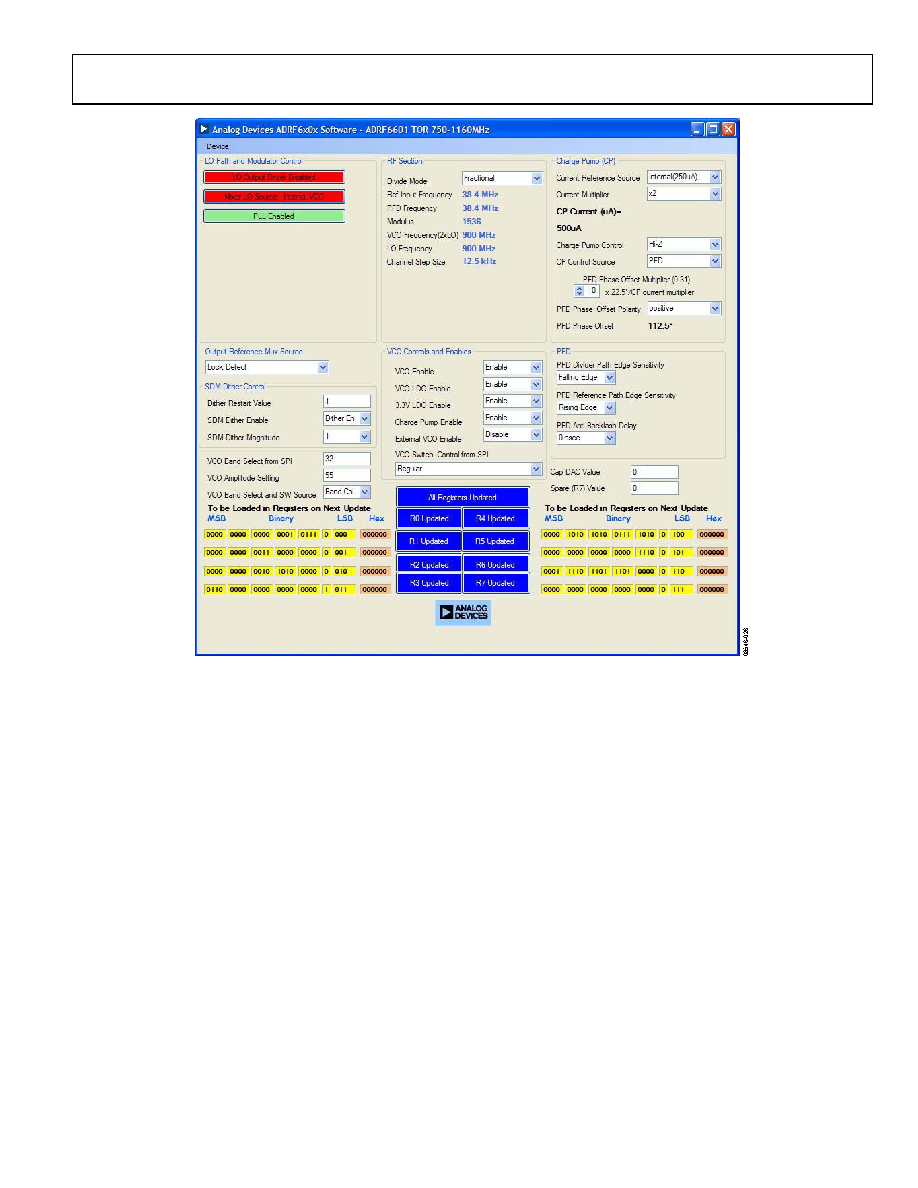The height and width of the screenshot is (1188, 918).
Task: Click the R3 Updated button
Action: [x=429, y=583]
